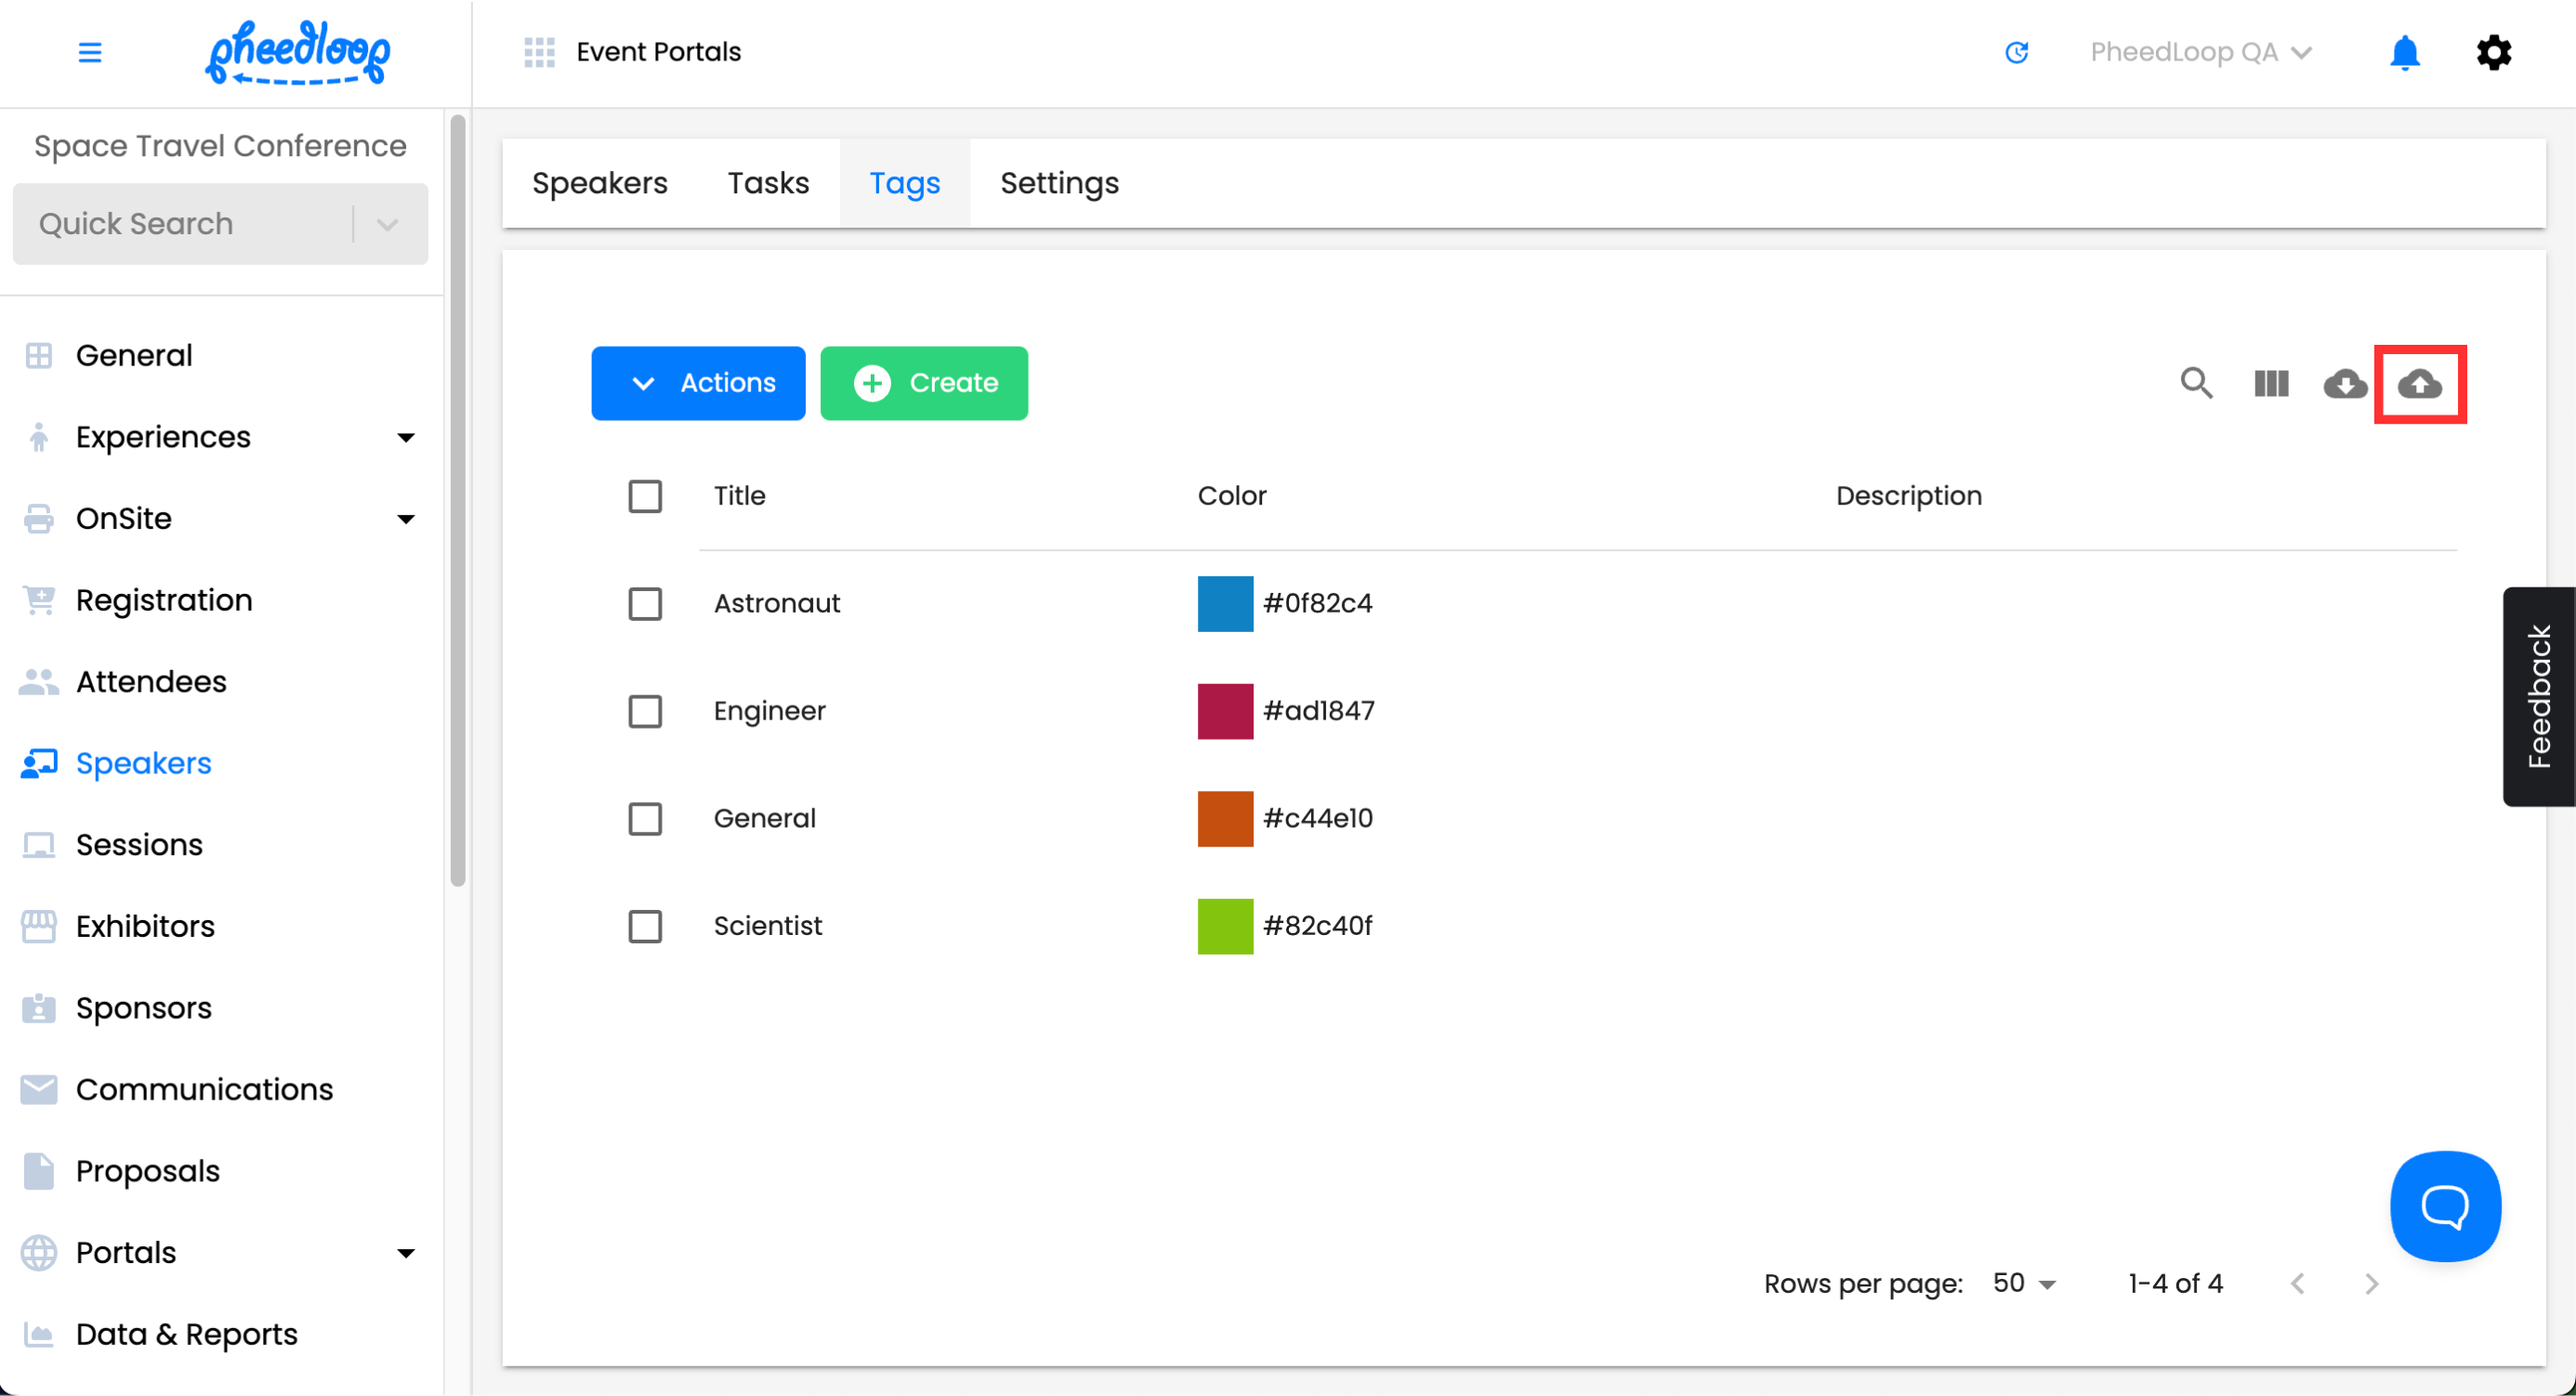Click the cloud download export icon

click(x=2344, y=384)
